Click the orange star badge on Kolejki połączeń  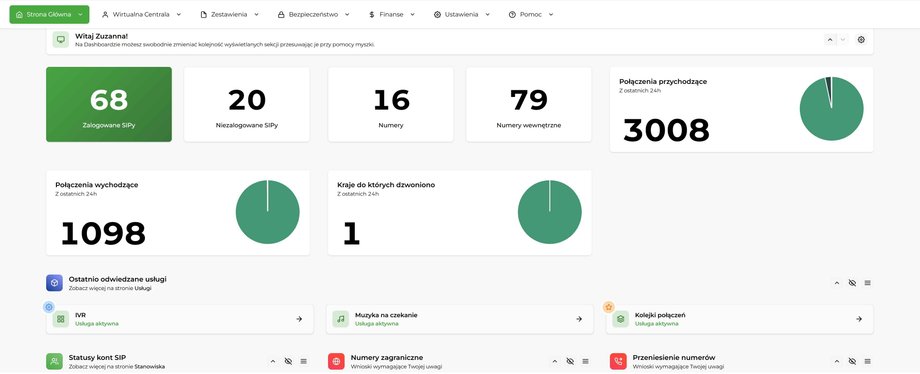[x=608, y=306]
